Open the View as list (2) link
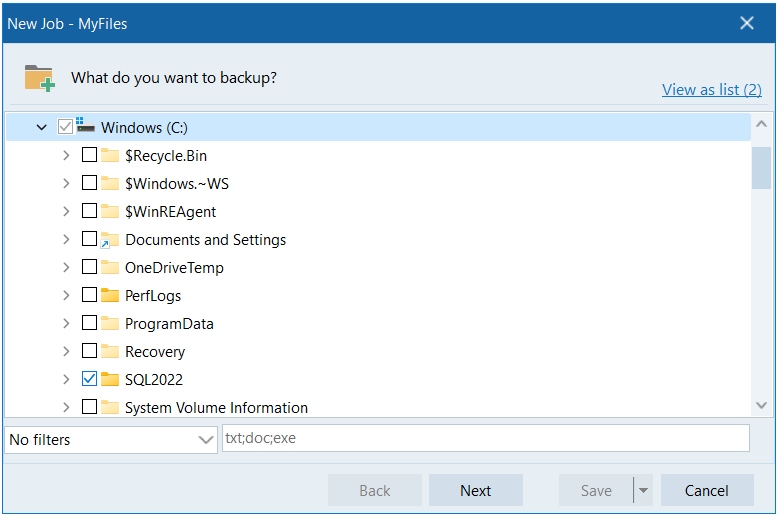This screenshot has width=781, height=519. (711, 89)
